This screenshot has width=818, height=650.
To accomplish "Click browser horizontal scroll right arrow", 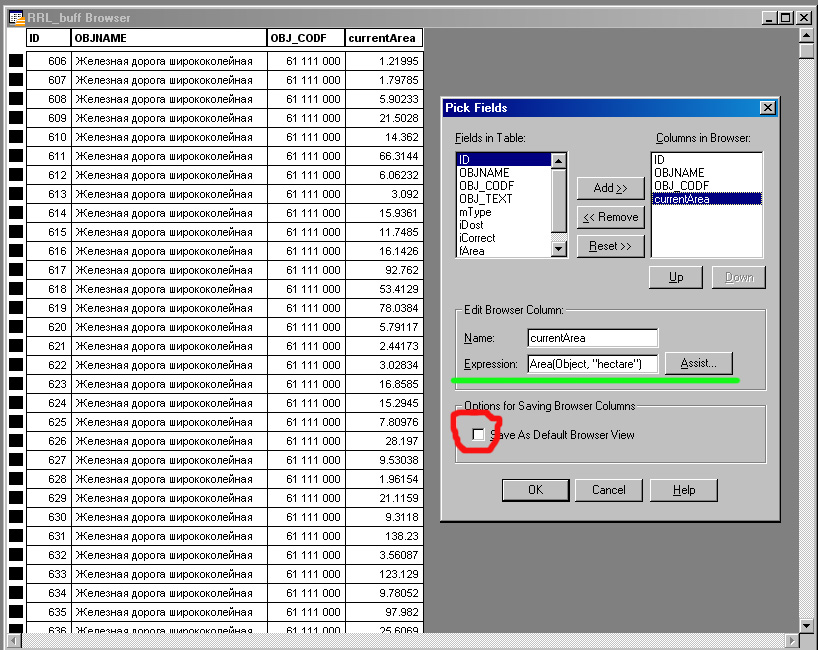I will 792,641.
